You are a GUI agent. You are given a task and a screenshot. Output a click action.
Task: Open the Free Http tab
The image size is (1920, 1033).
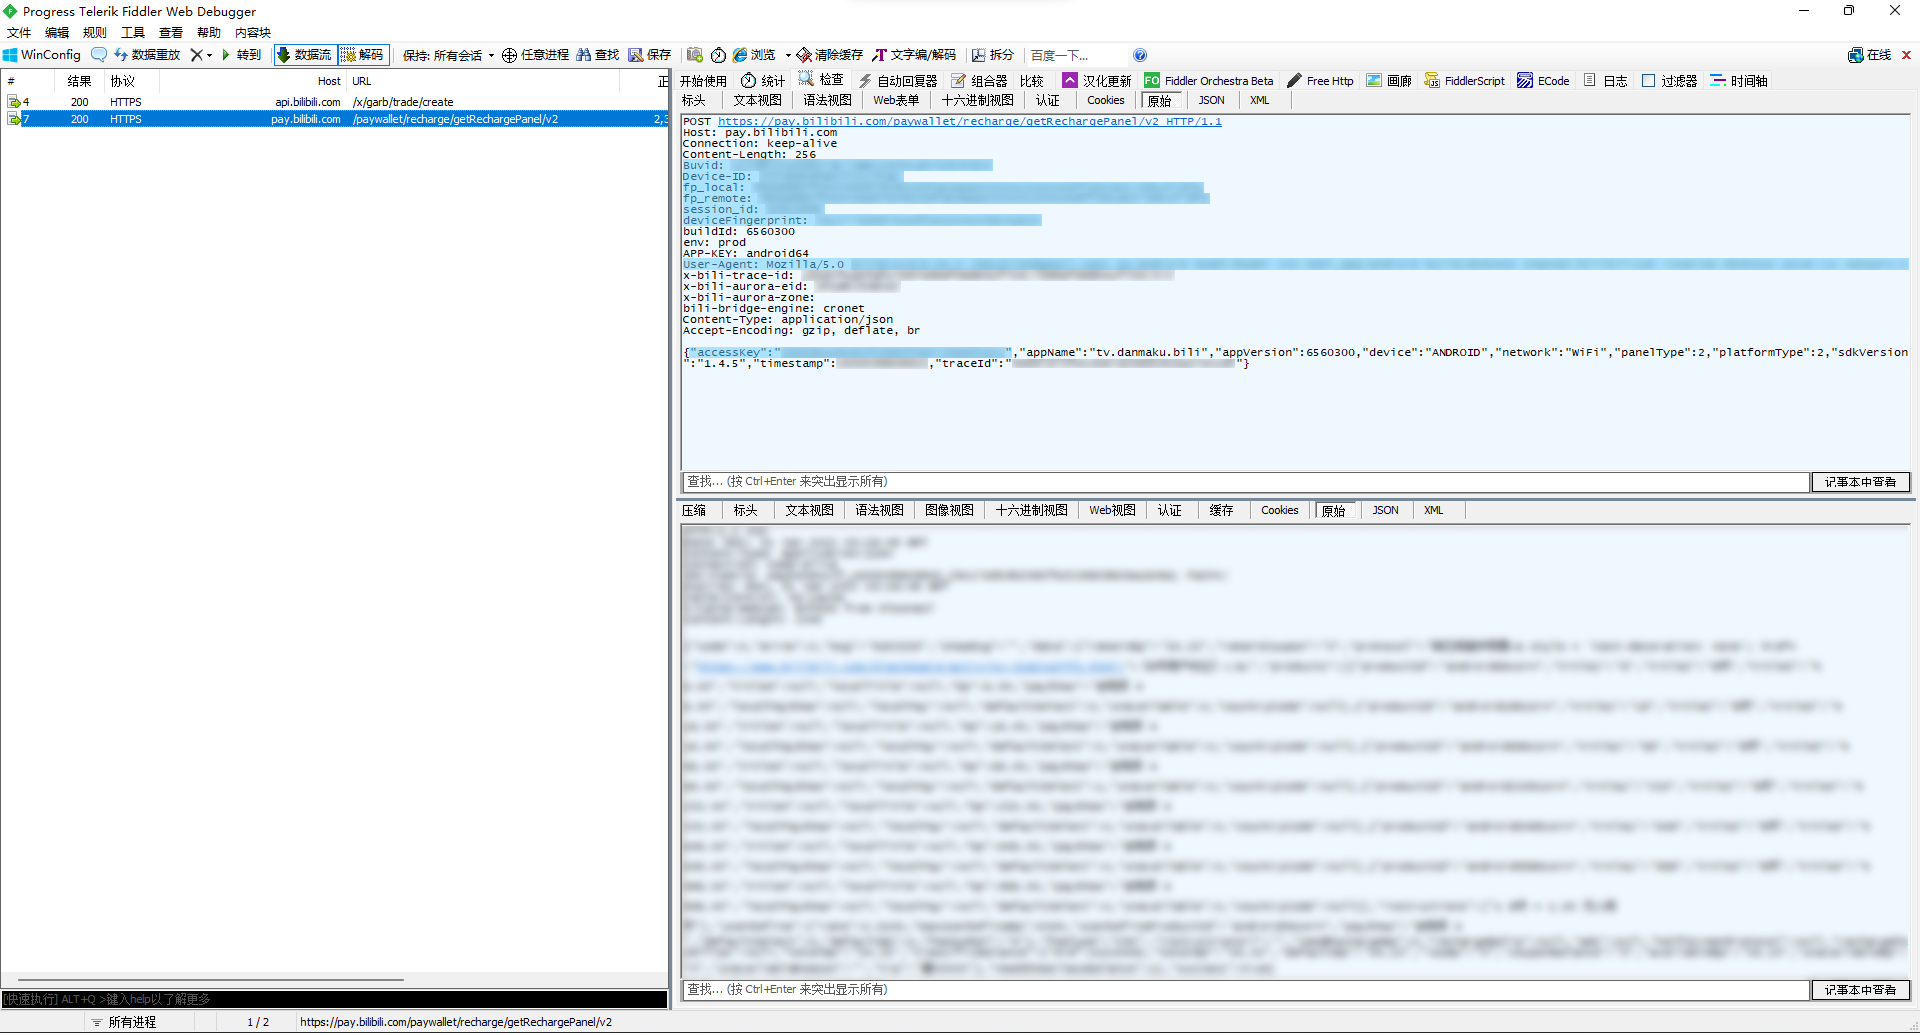1320,81
